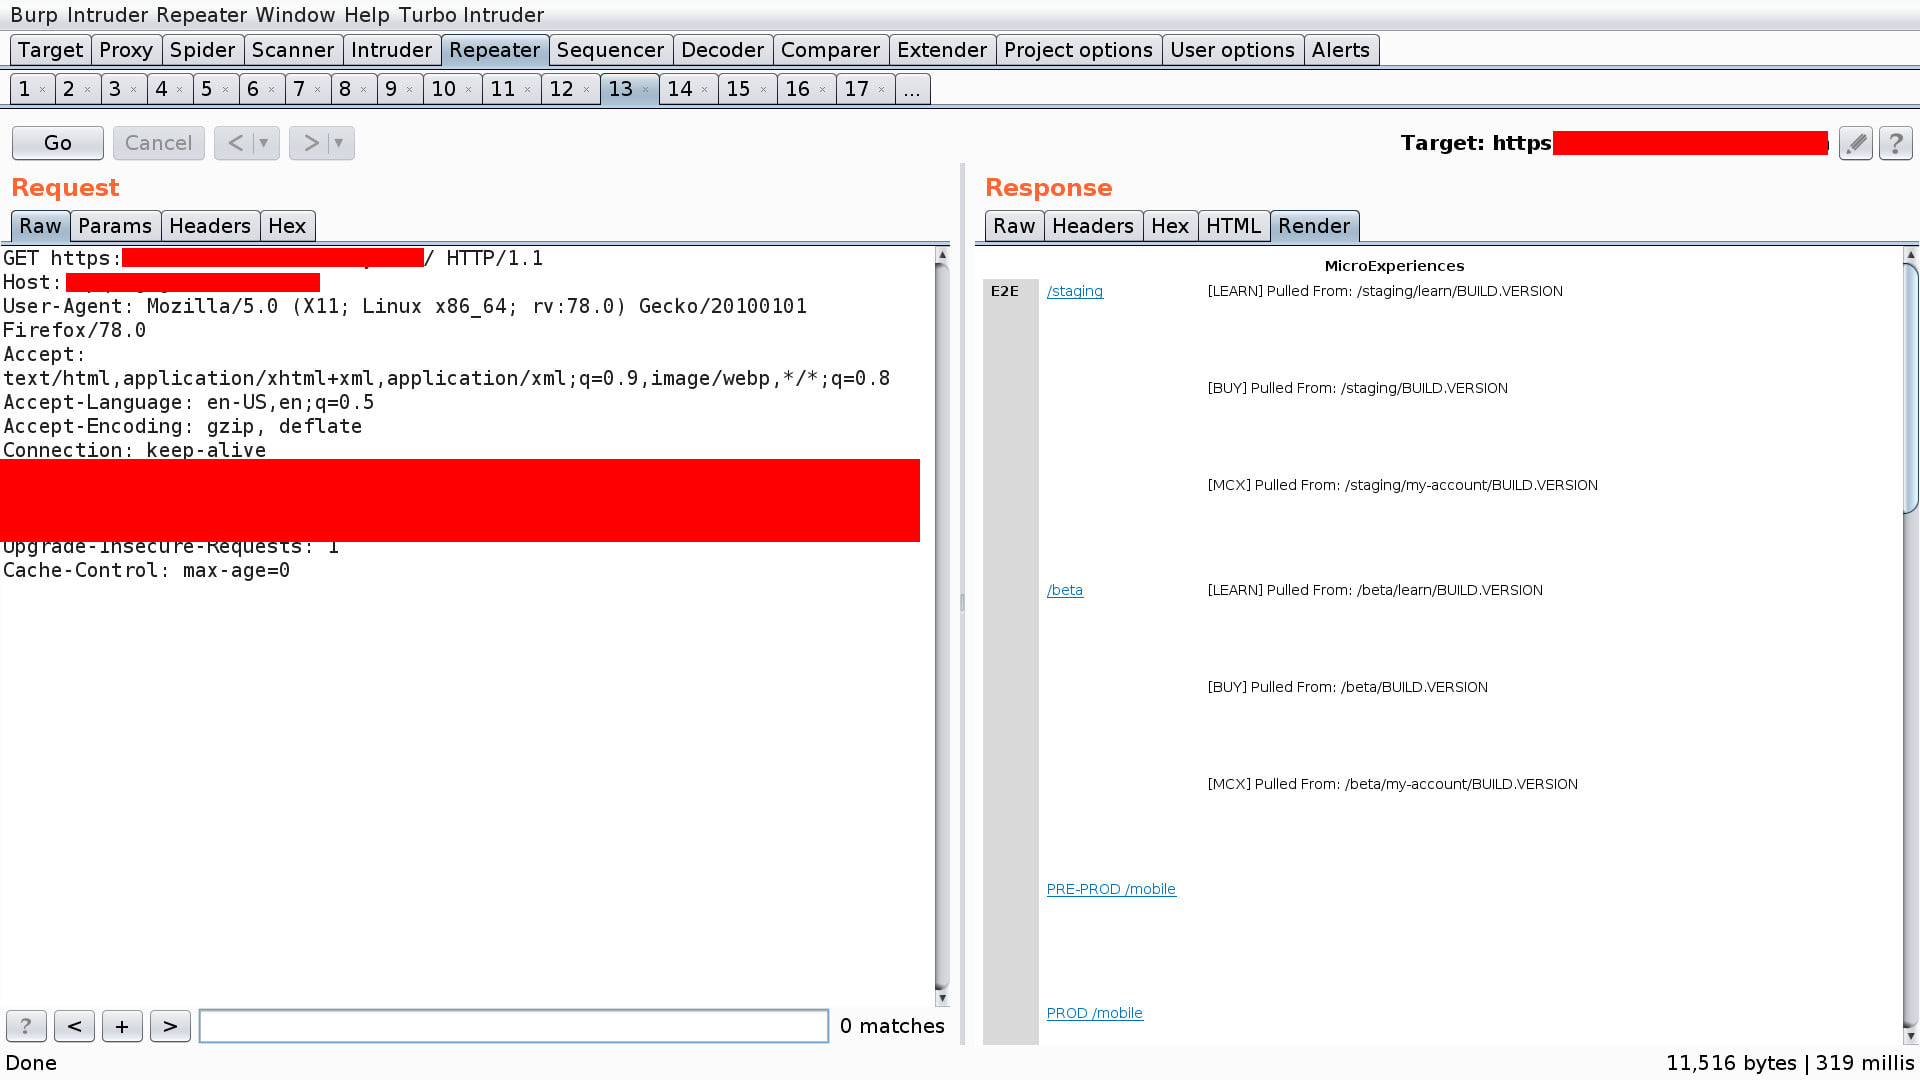The image size is (1920, 1080).
Task: Click the search input field
Action: click(x=513, y=1026)
